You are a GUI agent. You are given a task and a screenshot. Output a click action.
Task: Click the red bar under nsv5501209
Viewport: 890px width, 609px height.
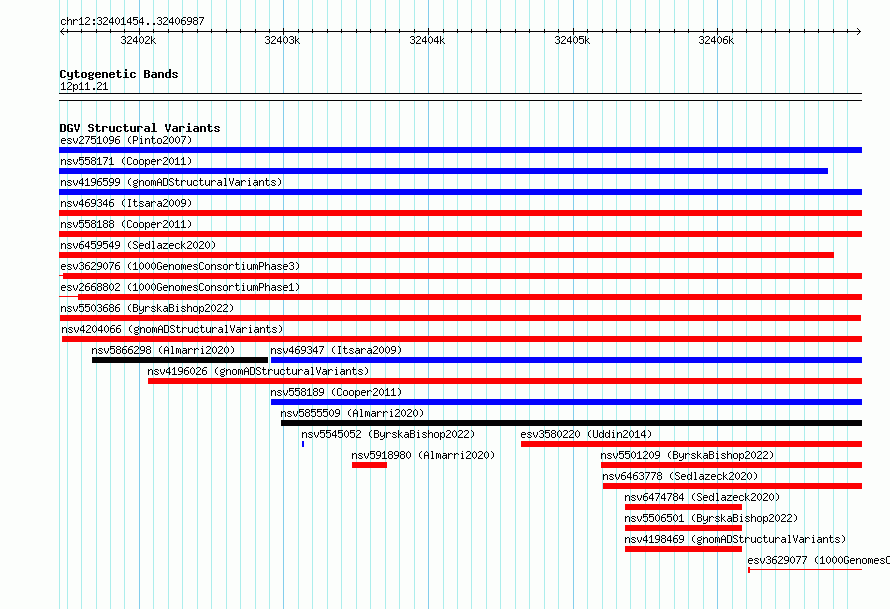pyautogui.click(x=732, y=465)
